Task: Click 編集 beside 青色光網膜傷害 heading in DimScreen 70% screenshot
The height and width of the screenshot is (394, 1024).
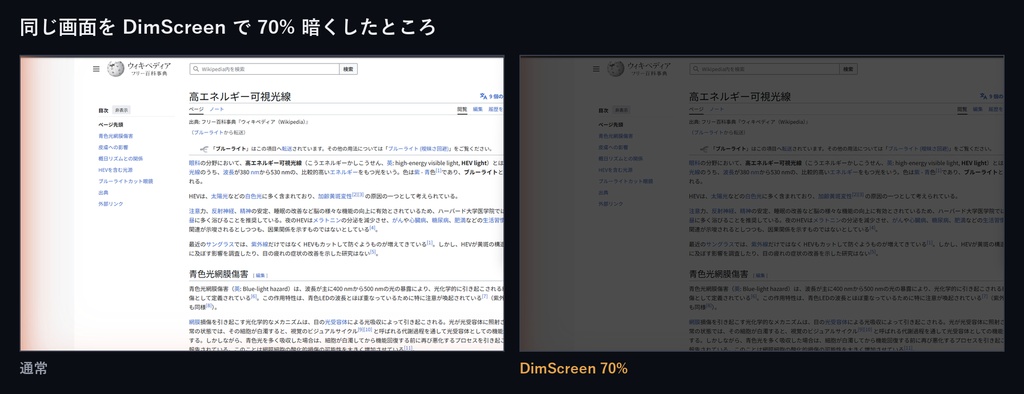Action: tap(761, 276)
